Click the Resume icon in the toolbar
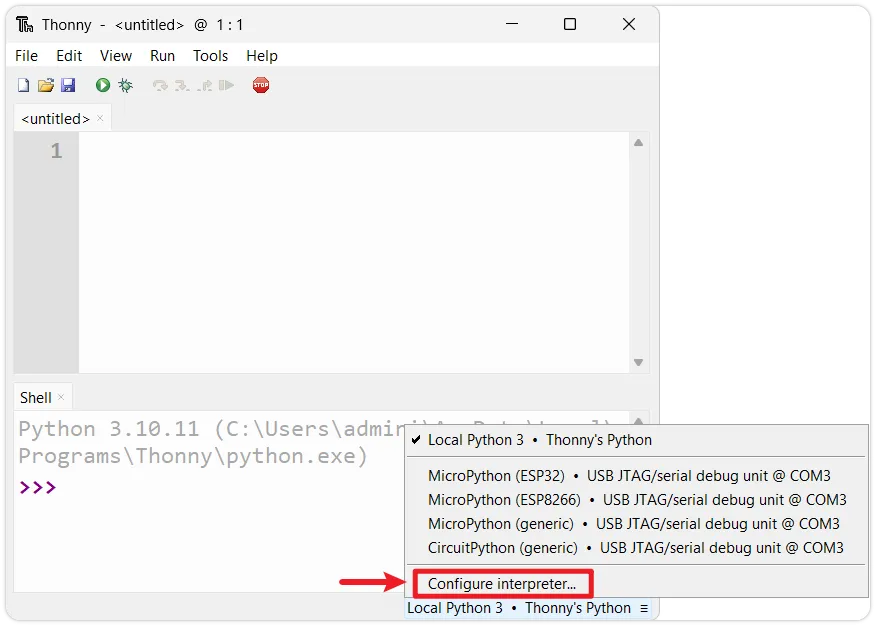This screenshot has width=876, height=626. 227,86
